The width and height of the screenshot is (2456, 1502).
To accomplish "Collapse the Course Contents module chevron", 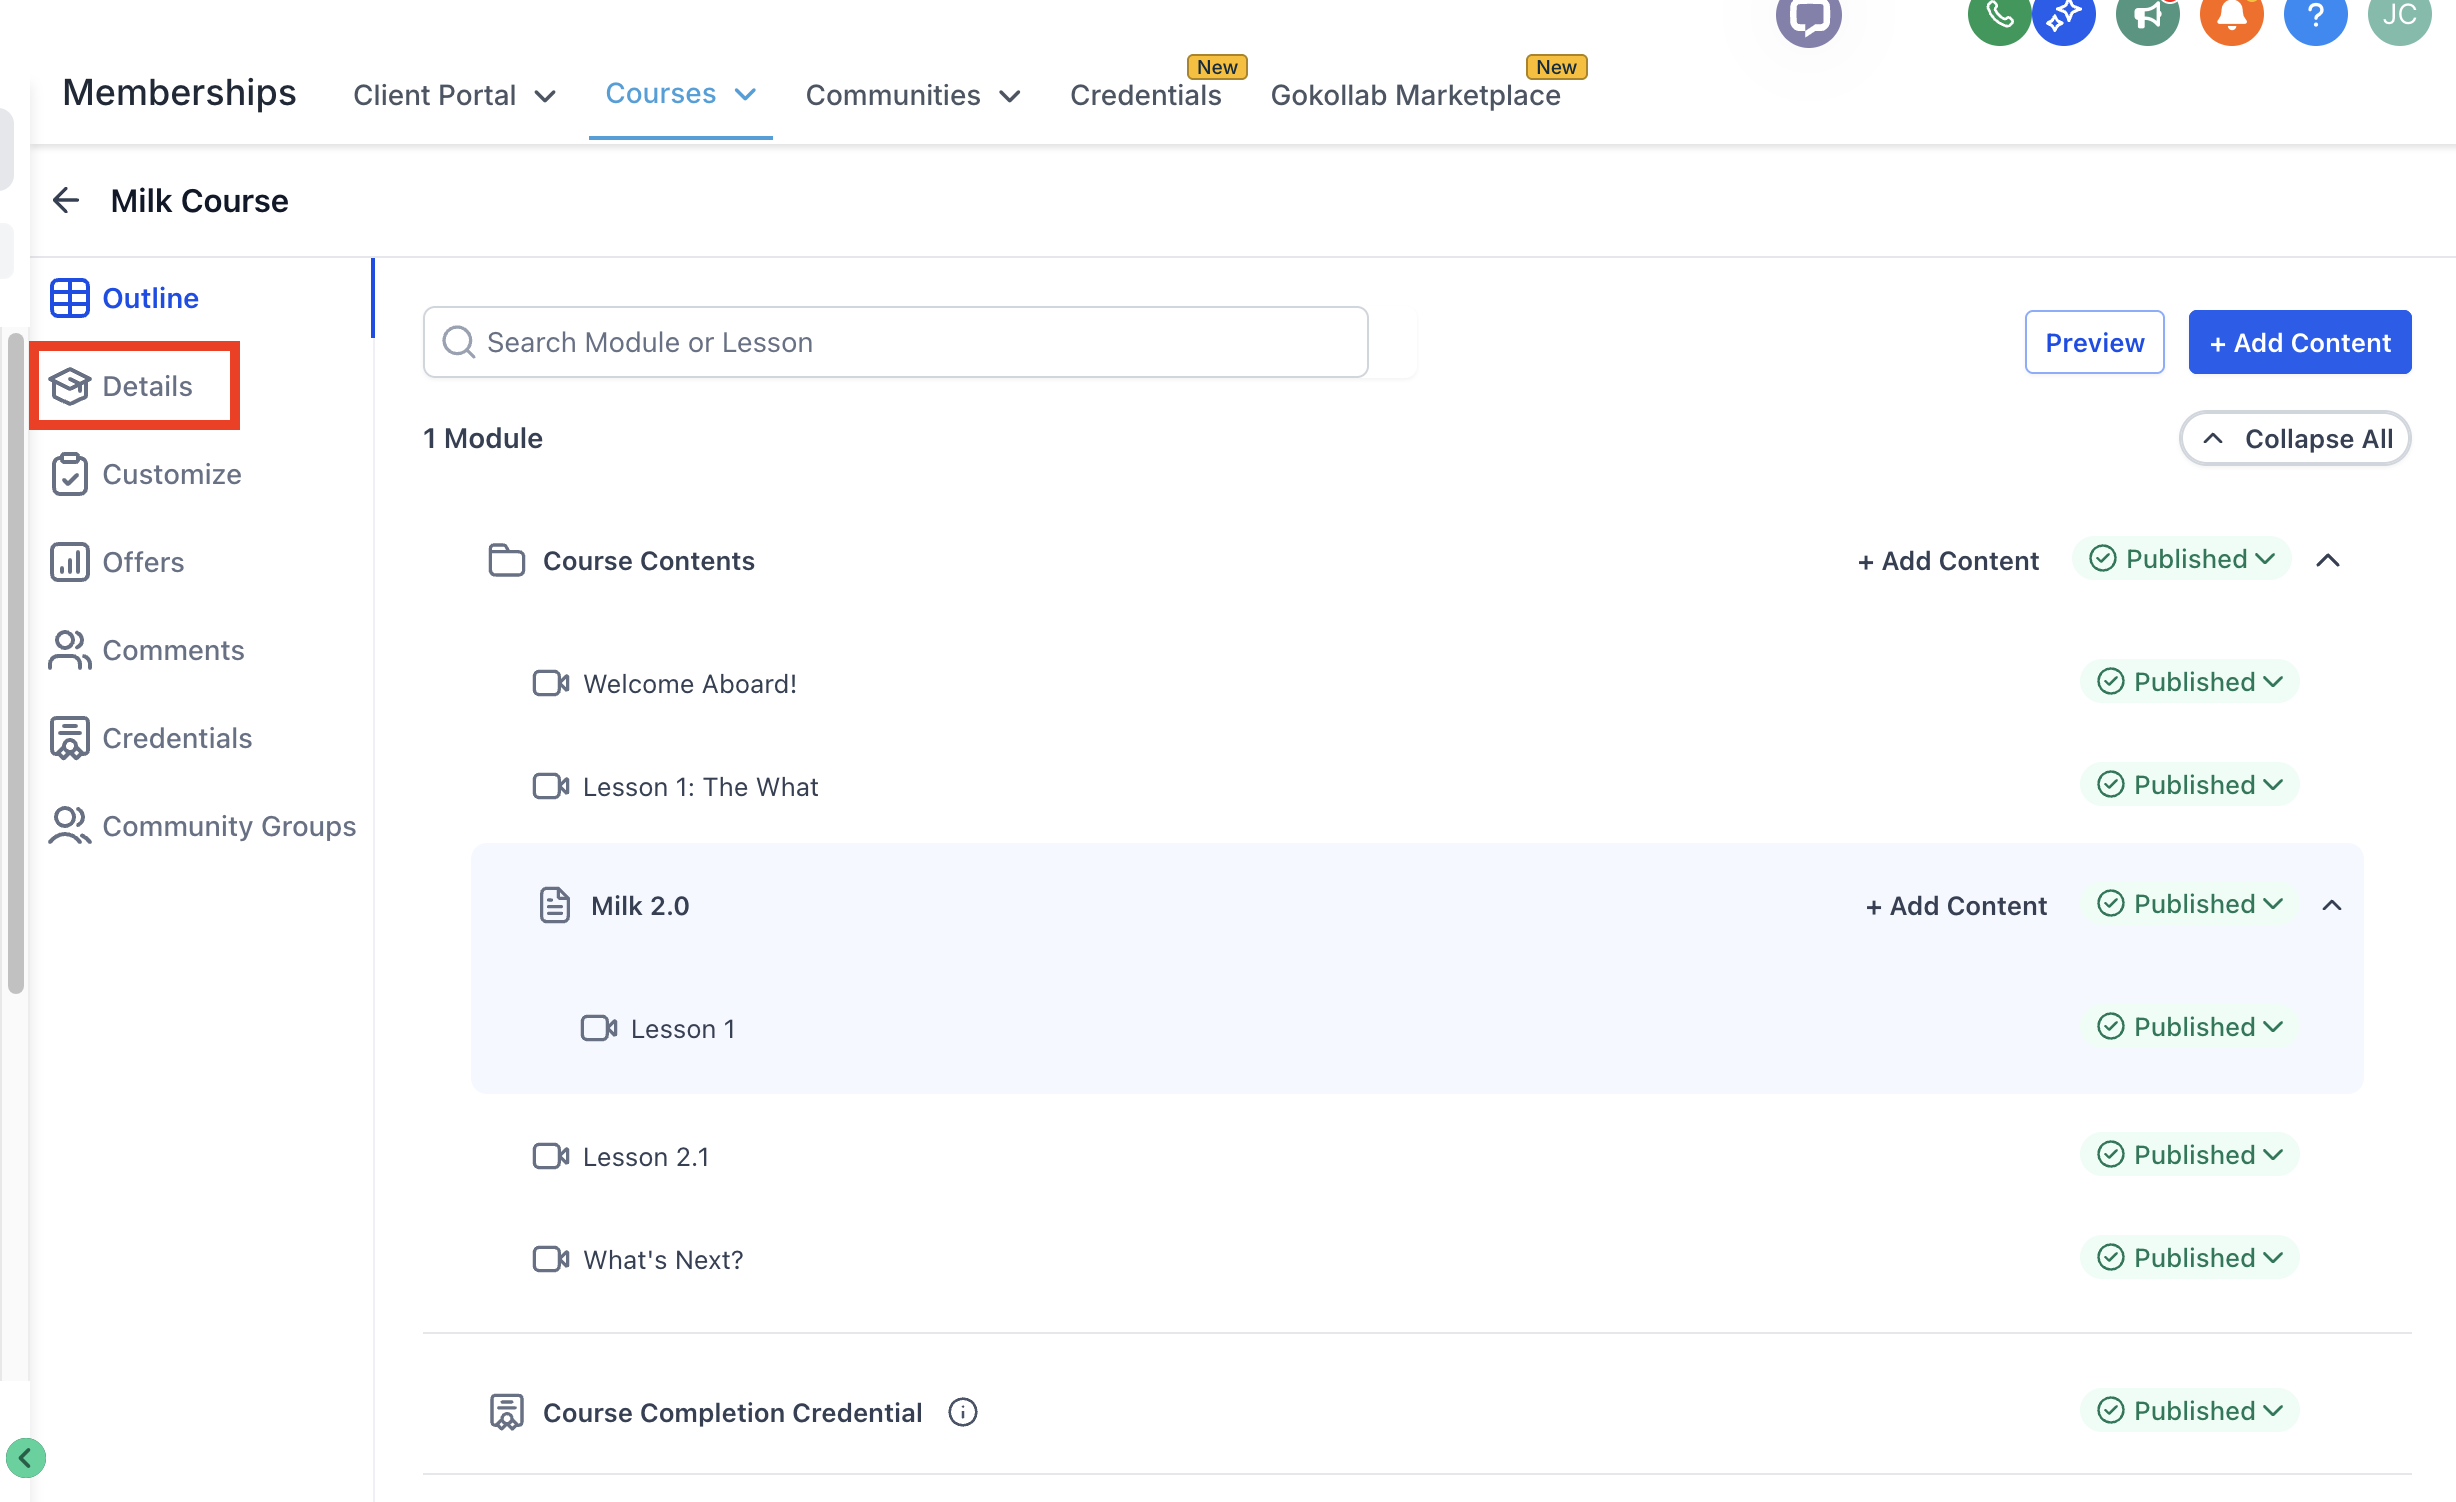I will (2328, 560).
